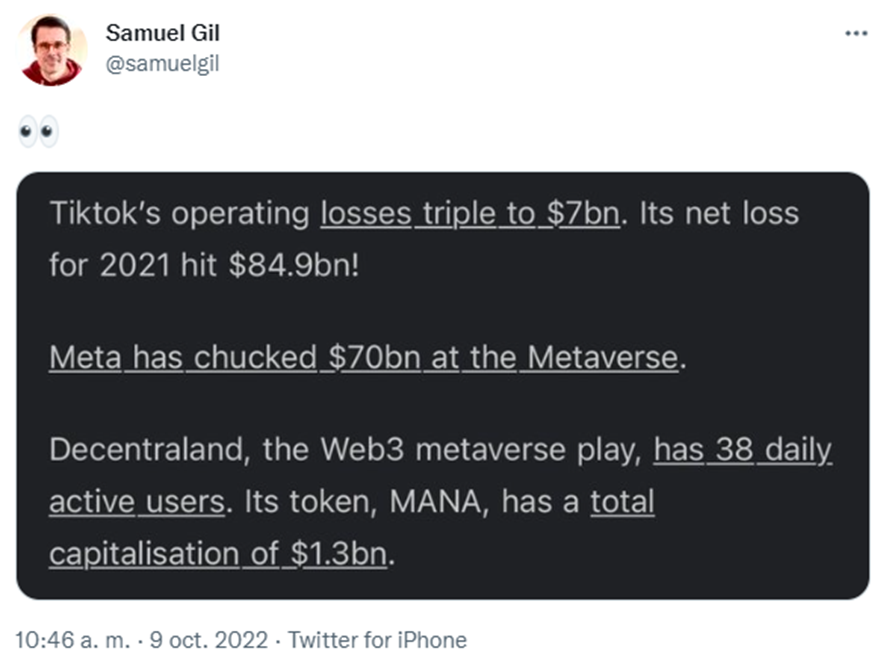This screenshot has width=886, height=666.
Task: Click the eyes emoji in the tweet
Action: (x=39, y=132)
